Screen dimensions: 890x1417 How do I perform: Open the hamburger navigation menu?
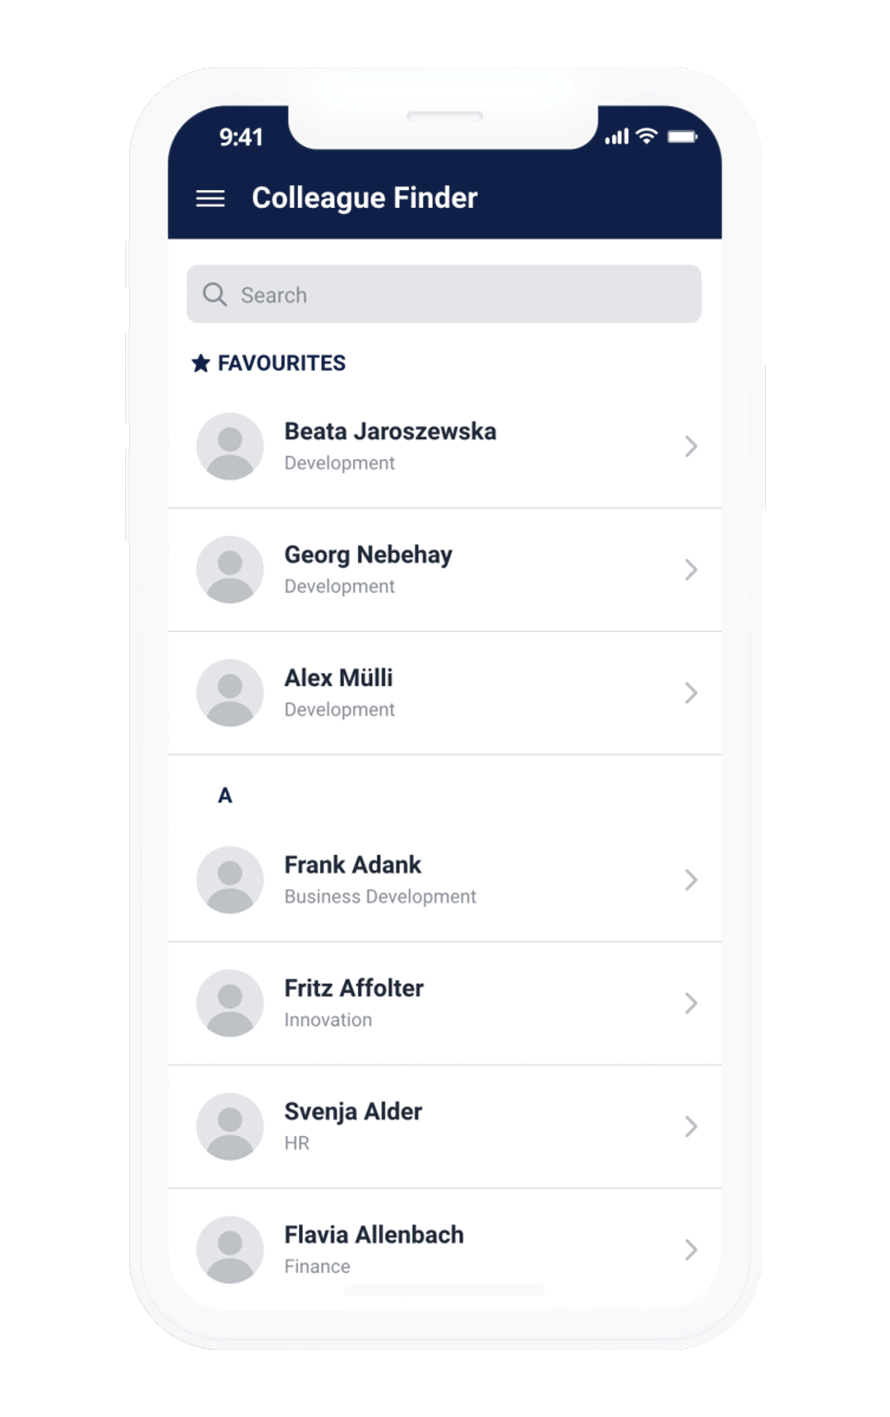(x=210, y=198)
